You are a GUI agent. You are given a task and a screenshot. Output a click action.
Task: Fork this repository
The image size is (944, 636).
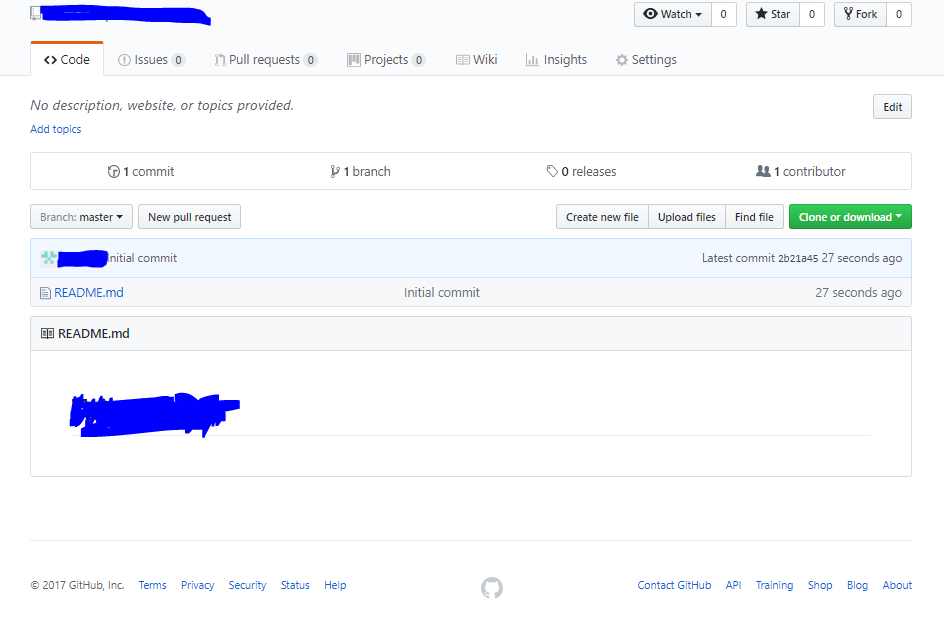pos(860,14)
